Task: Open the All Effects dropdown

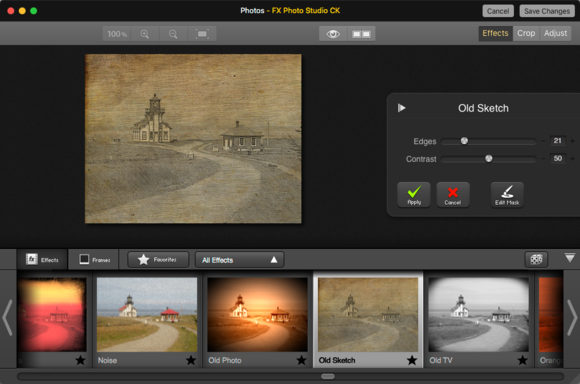Action: [x=239, y=260]
